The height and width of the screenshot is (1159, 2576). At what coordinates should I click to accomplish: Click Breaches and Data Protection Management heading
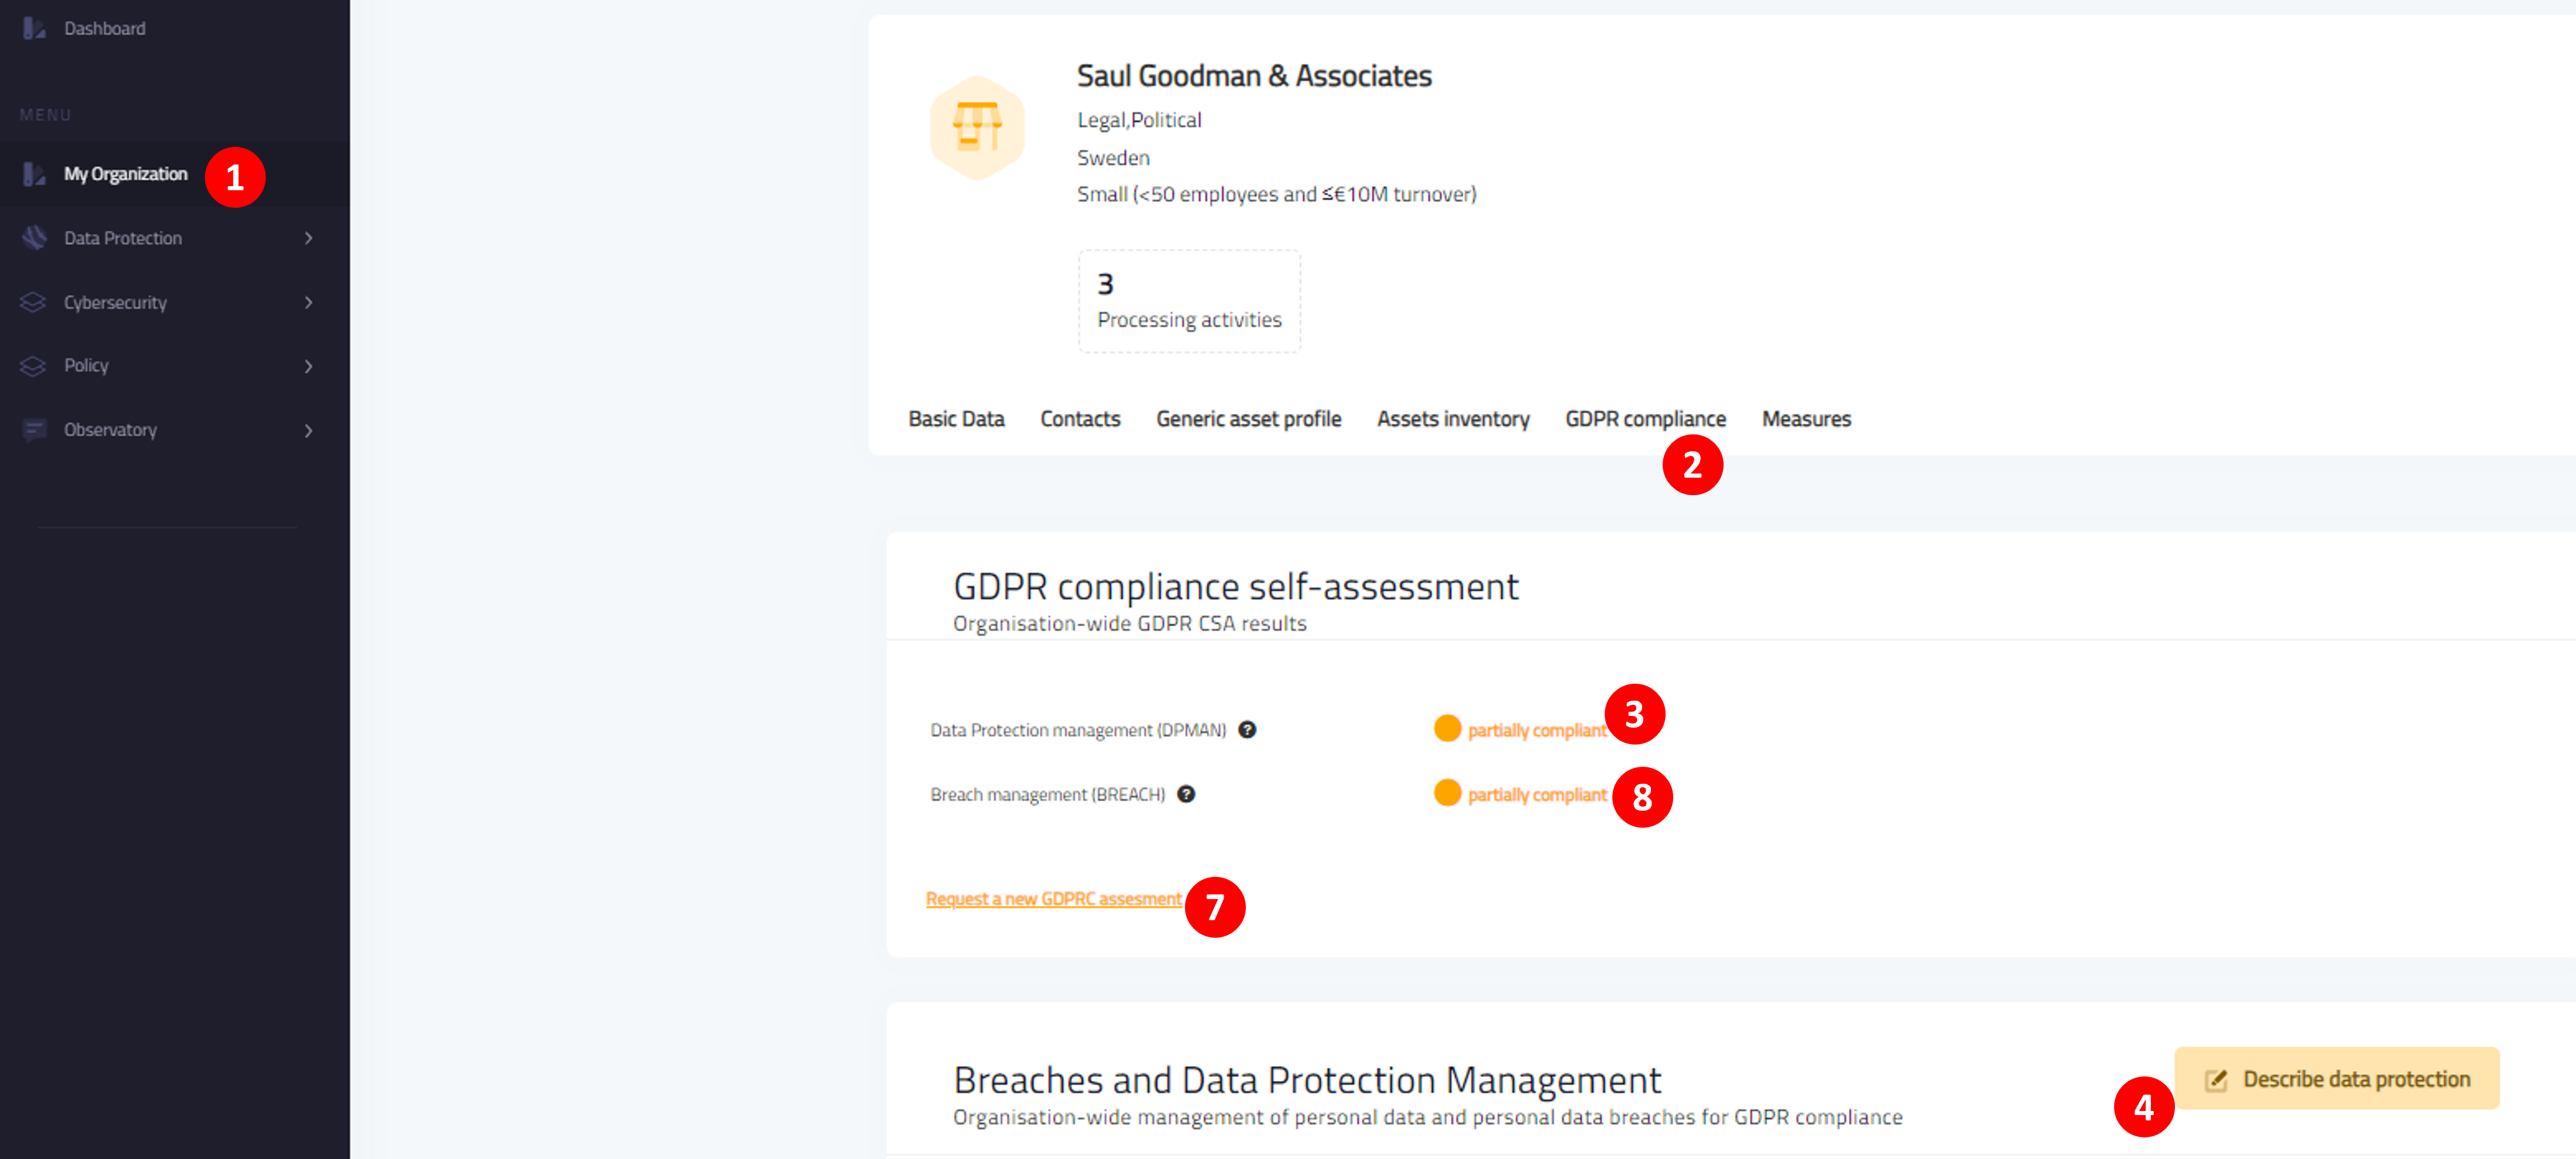pos(1307,1081)
